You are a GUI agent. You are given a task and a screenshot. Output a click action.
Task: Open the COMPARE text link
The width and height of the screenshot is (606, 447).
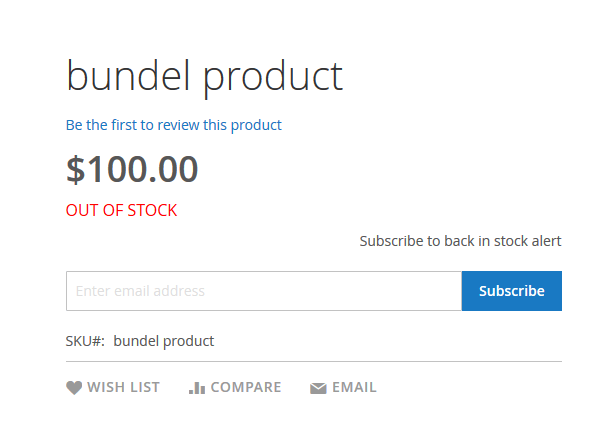point(246,387)
